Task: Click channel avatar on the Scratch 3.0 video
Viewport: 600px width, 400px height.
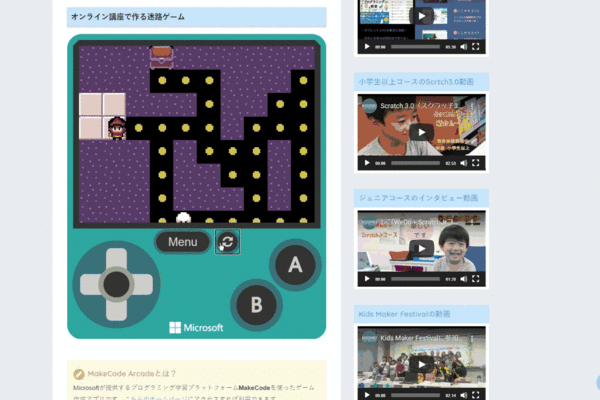Action: pyautogui.click(x=369, y=106)
